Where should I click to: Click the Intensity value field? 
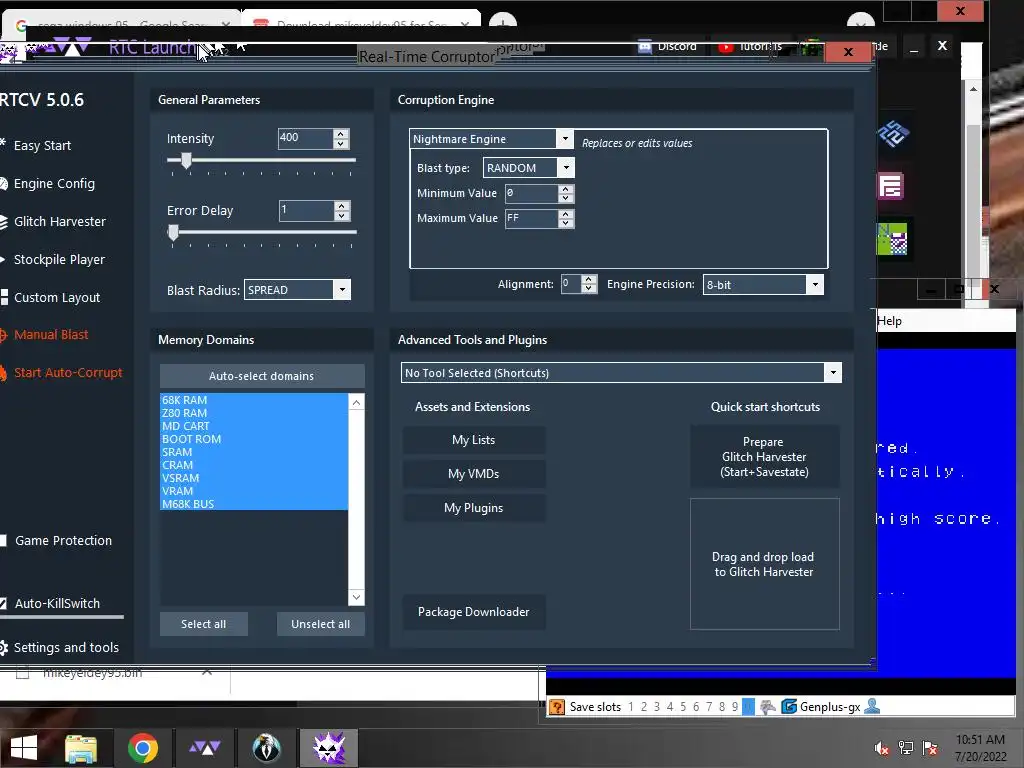[x=305, y=138]
